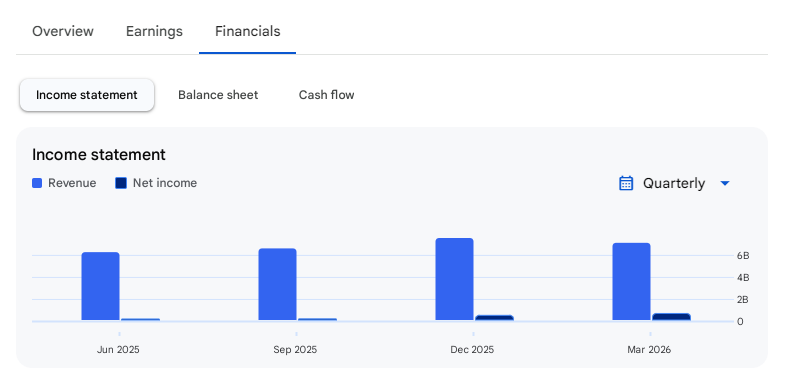Switch to the Earnings tab
The width and height of the screenshot is (788, 386).
pyautogui.click(x=154, y=31)
